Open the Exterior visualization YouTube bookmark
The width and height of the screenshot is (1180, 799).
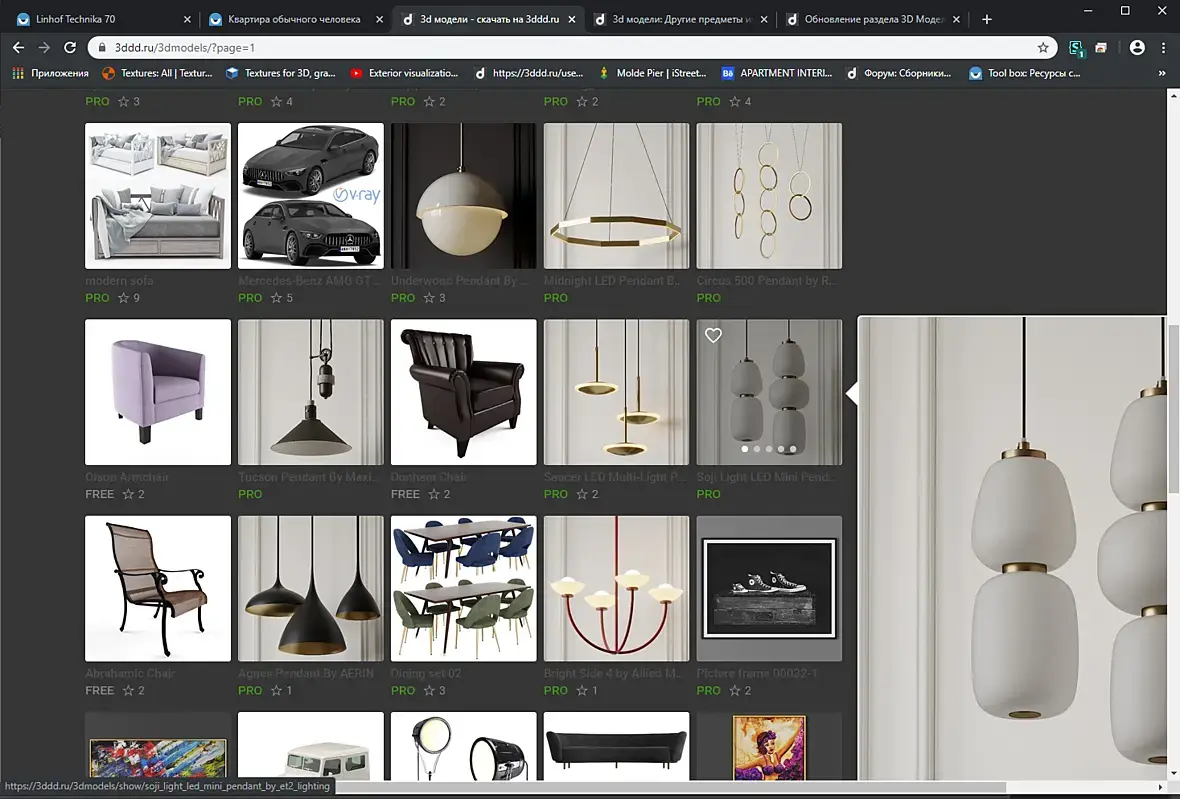click(404, 73)
